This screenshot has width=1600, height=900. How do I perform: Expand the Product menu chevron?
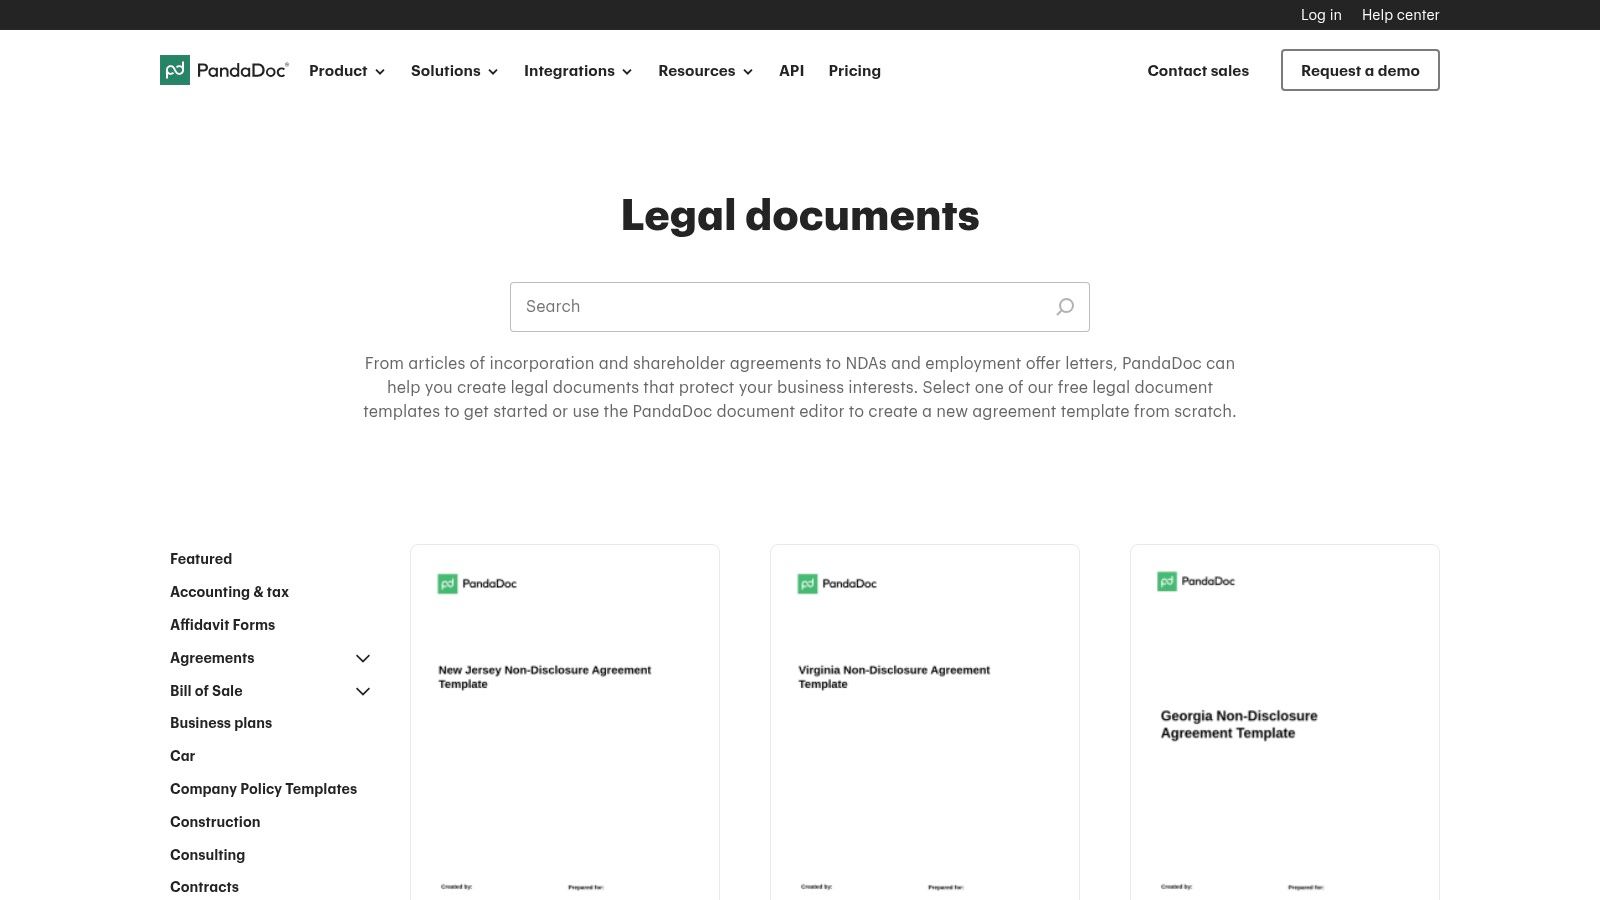(380, 72)
